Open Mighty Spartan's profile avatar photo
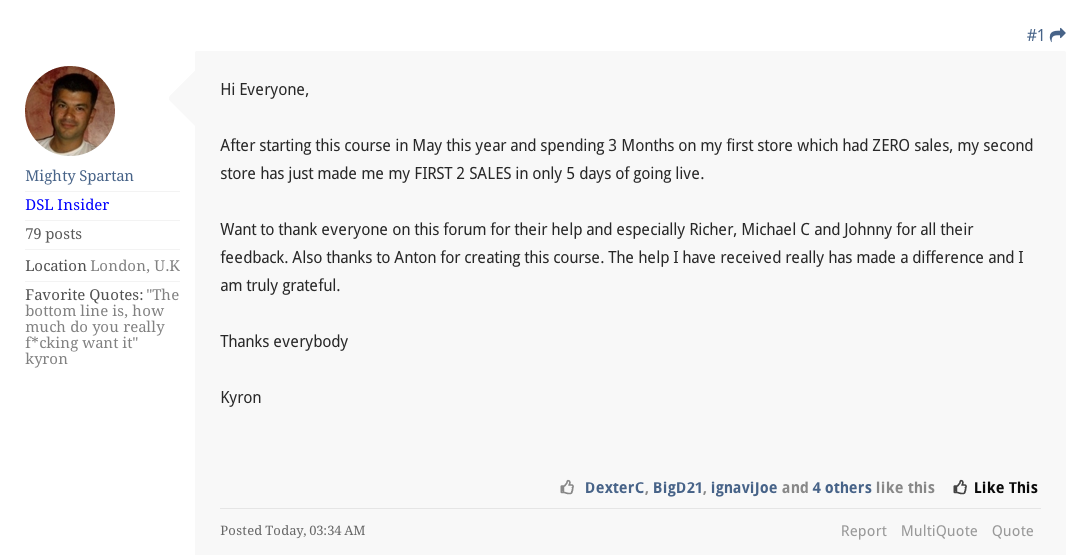1087x555 pixels. [70, 111]
